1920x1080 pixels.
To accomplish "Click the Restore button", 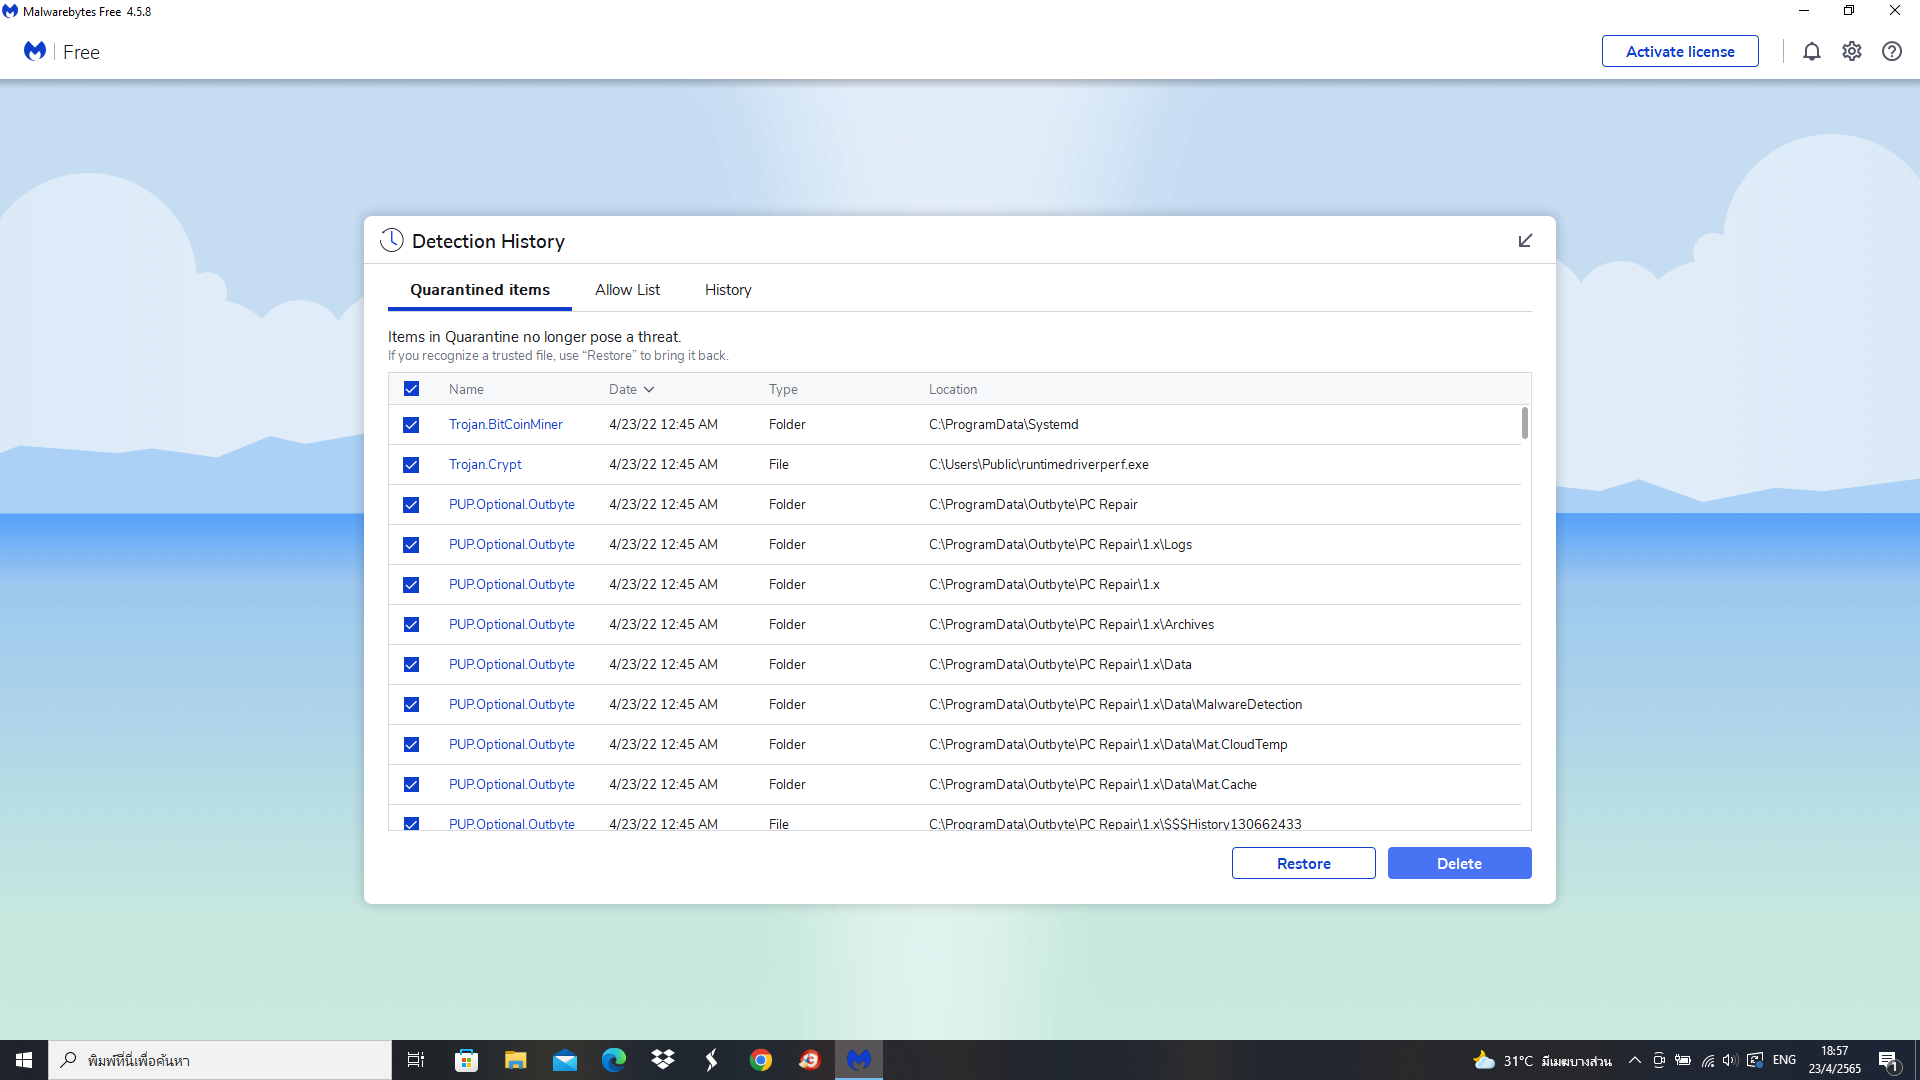I will click(1303, 863).
